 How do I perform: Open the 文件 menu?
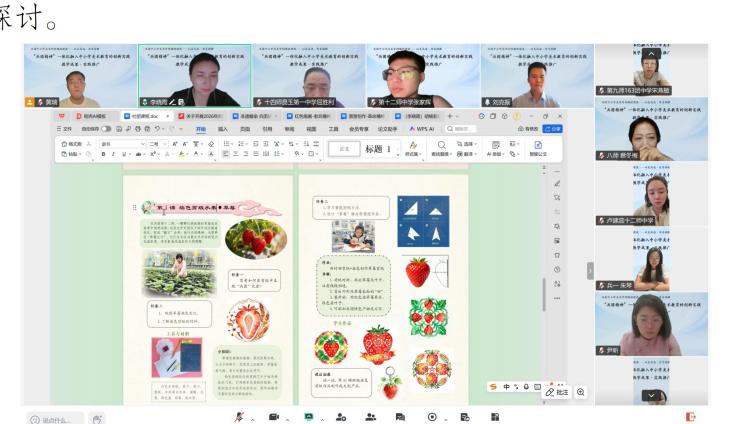coord(64,129)
